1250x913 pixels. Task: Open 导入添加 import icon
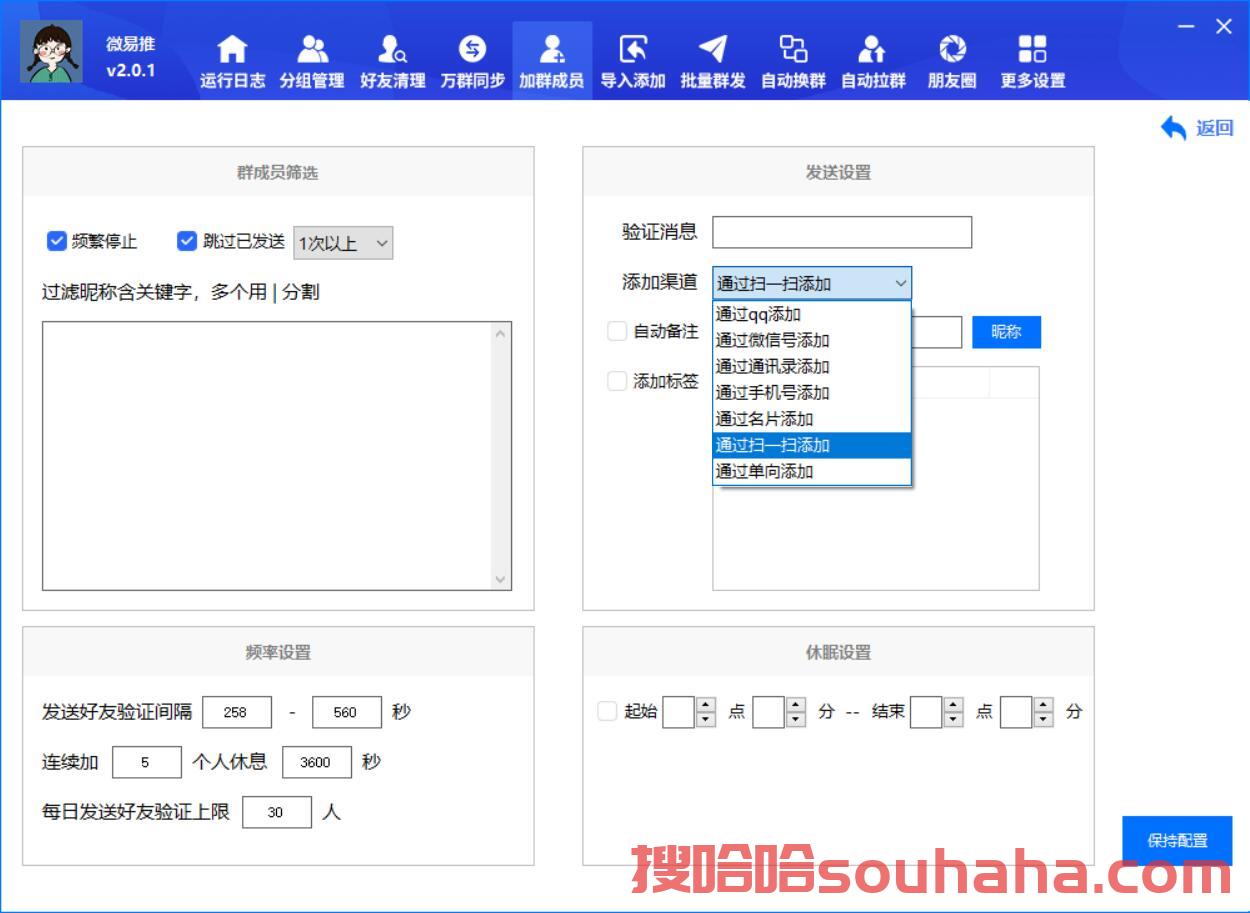pos(632,50)
